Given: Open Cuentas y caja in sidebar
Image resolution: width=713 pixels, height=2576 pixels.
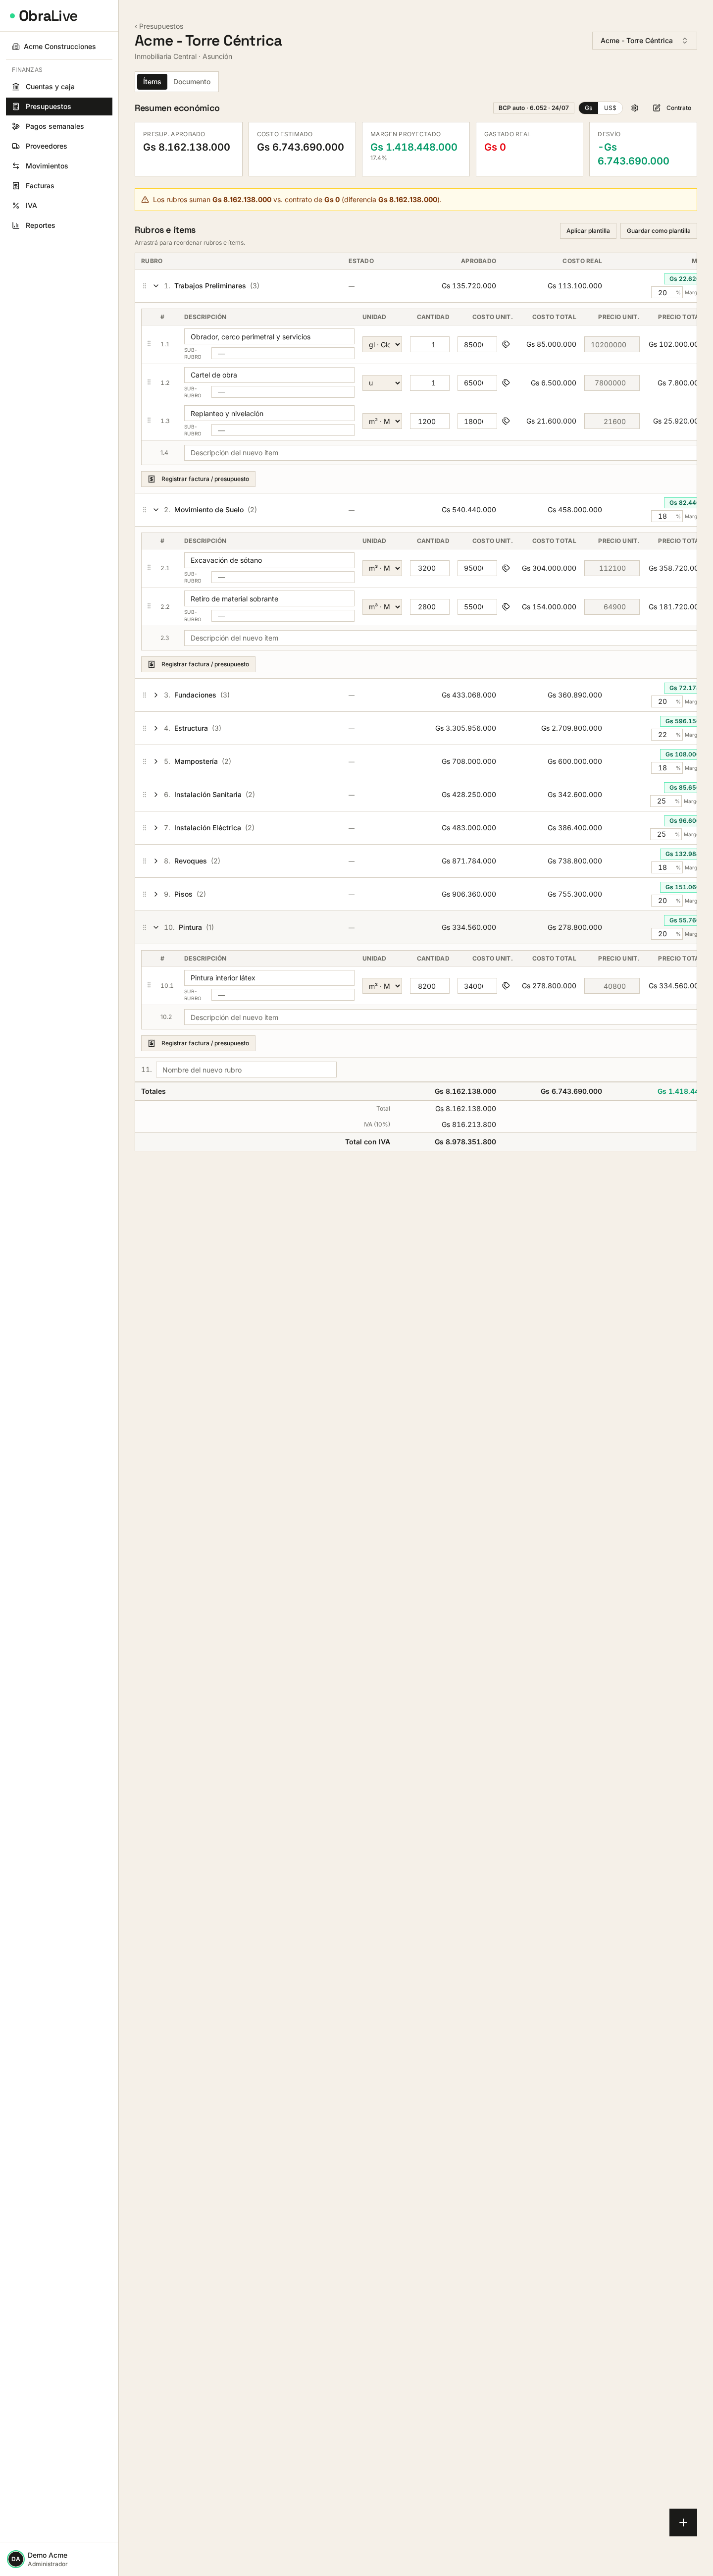Looking at the screenshot, I should tap(59, 87).
